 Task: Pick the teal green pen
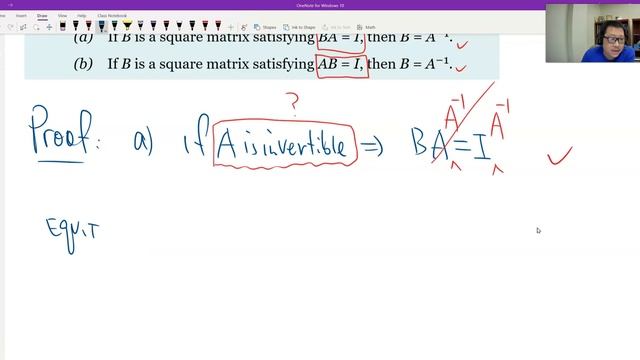tap(115, 27)
